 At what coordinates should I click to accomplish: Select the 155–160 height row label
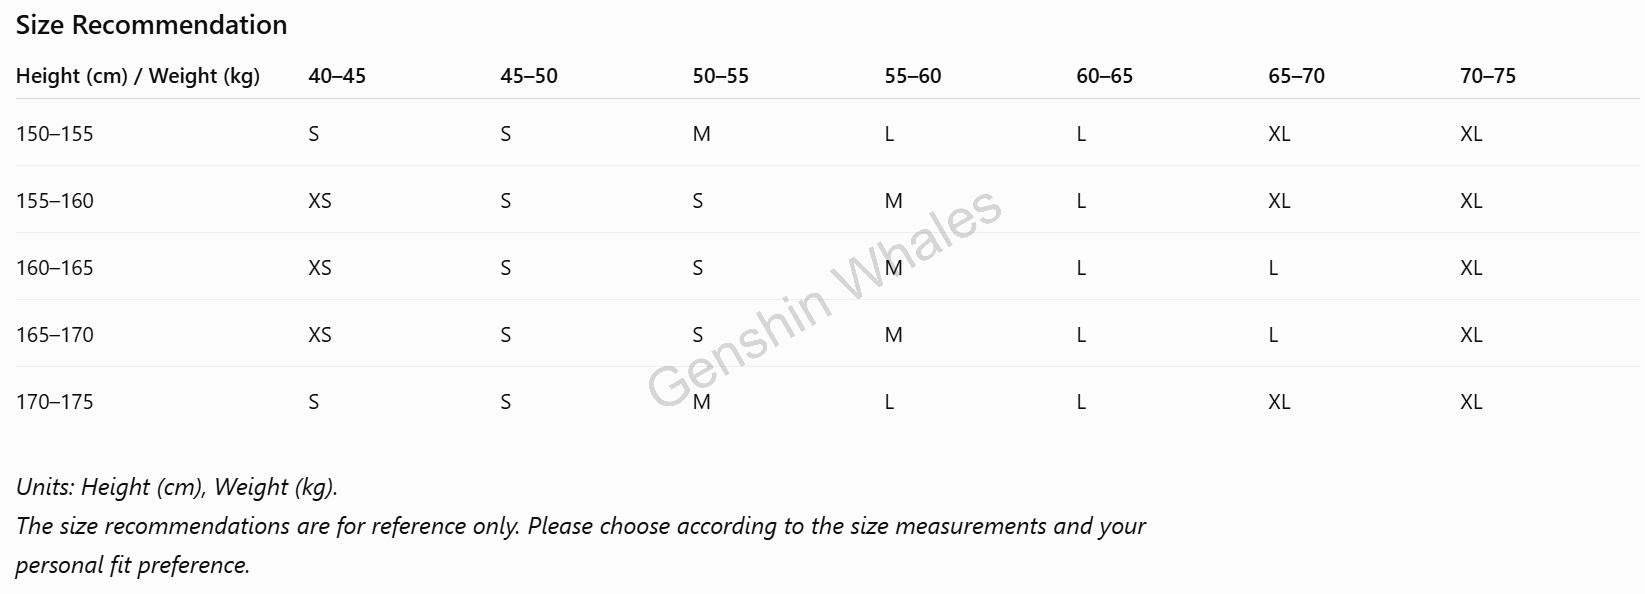(55, 201)
